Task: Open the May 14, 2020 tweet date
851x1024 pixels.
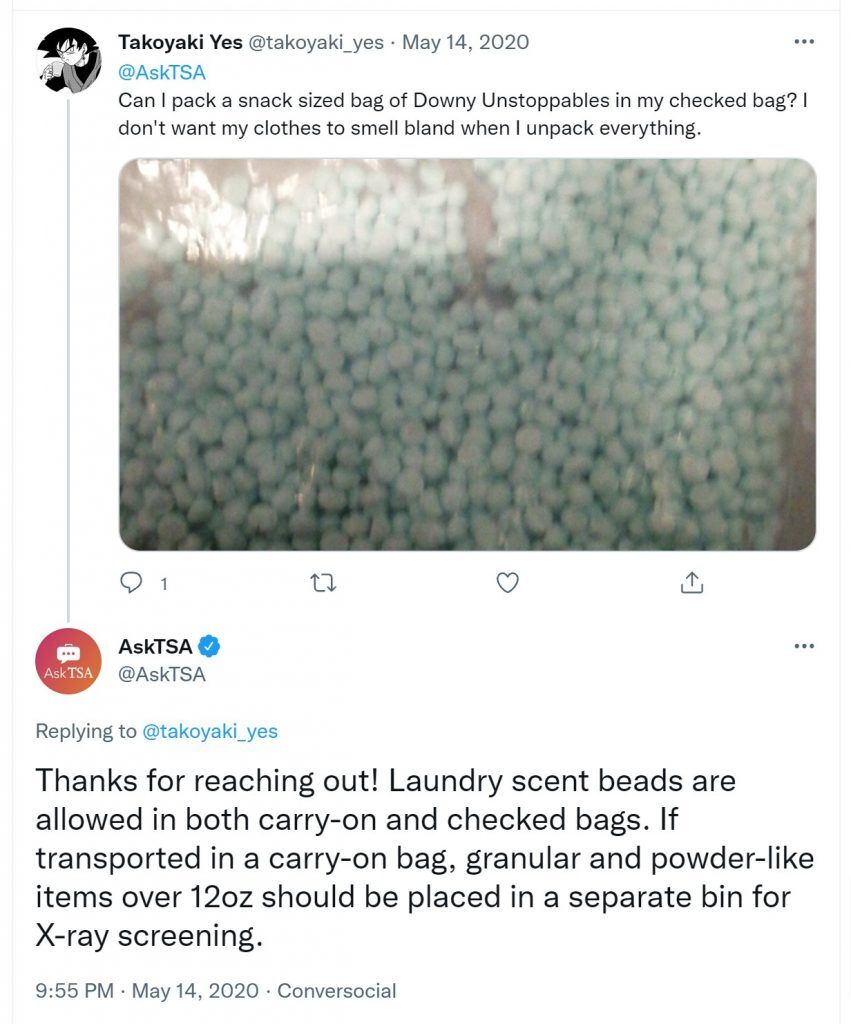Action: coord(465,42)
